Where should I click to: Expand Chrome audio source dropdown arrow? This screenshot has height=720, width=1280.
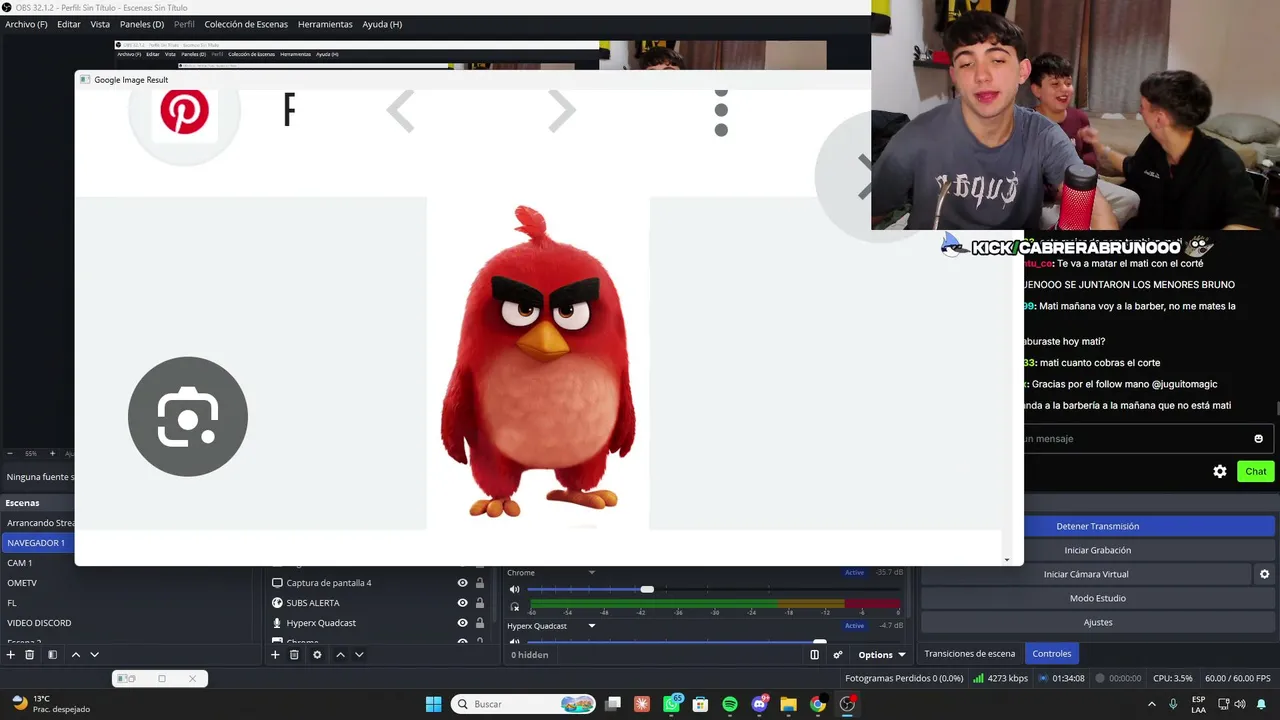click(x=591, y=573)
